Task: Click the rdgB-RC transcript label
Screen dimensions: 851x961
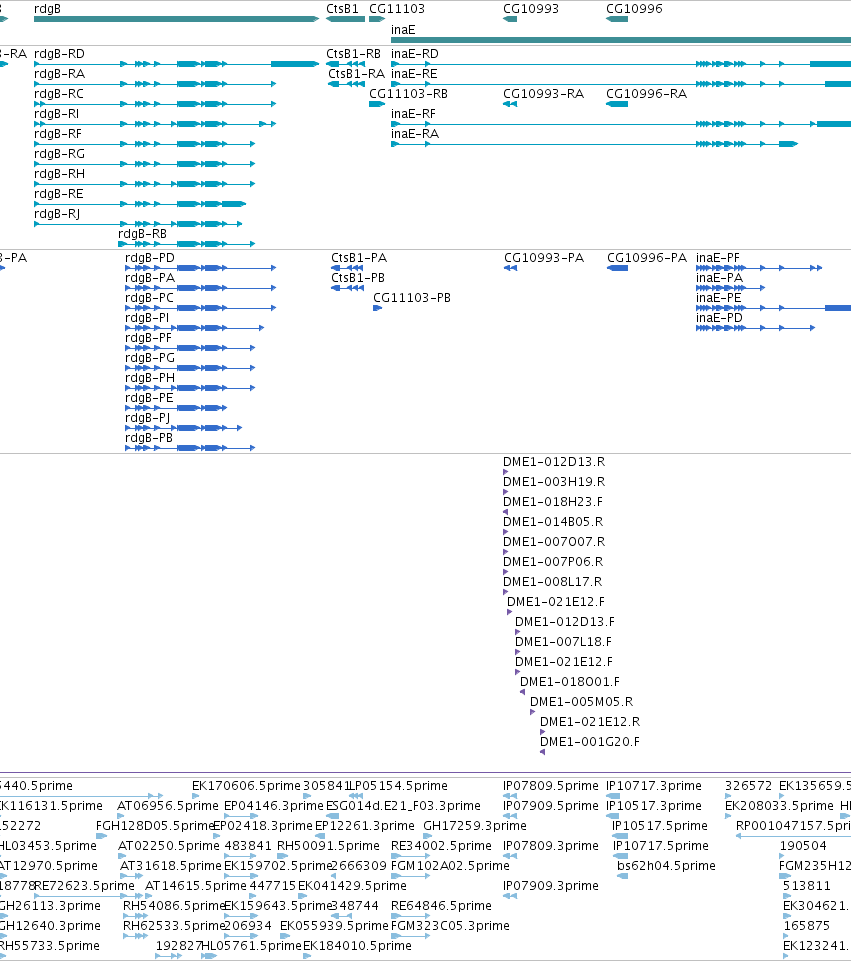Action: (x=59, y=94)
